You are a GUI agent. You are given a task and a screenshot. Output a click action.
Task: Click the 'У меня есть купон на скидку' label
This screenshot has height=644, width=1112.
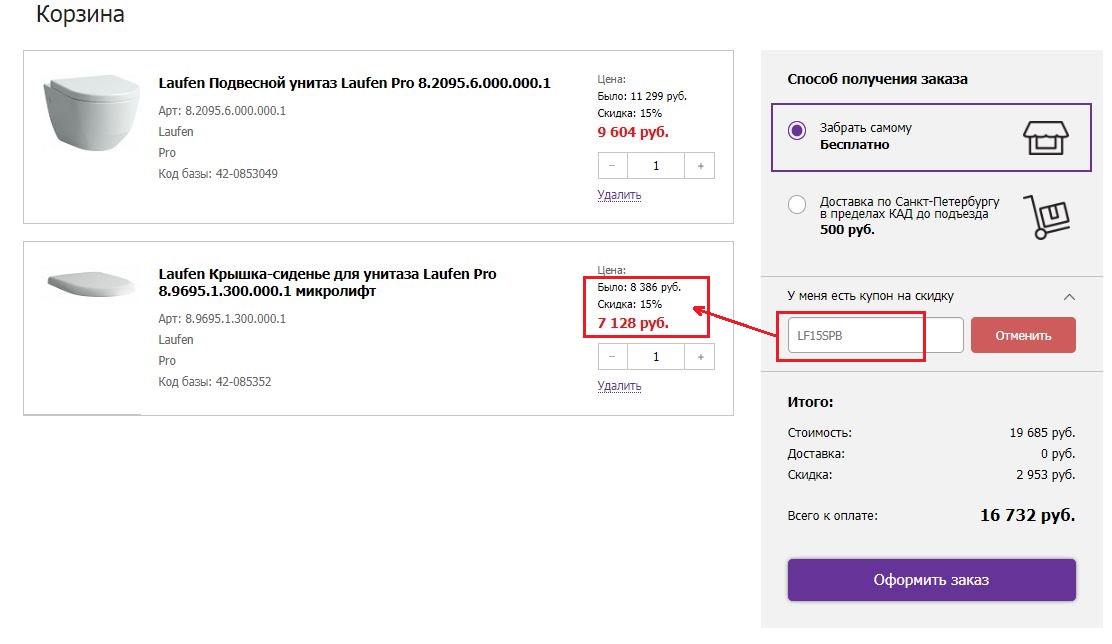click(870, 296)
